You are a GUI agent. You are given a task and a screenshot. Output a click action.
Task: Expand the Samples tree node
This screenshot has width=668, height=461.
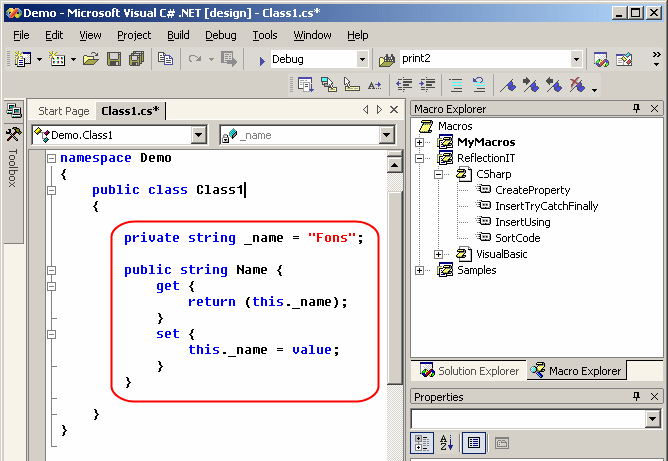pyautogui.click(x=420, y=271)
